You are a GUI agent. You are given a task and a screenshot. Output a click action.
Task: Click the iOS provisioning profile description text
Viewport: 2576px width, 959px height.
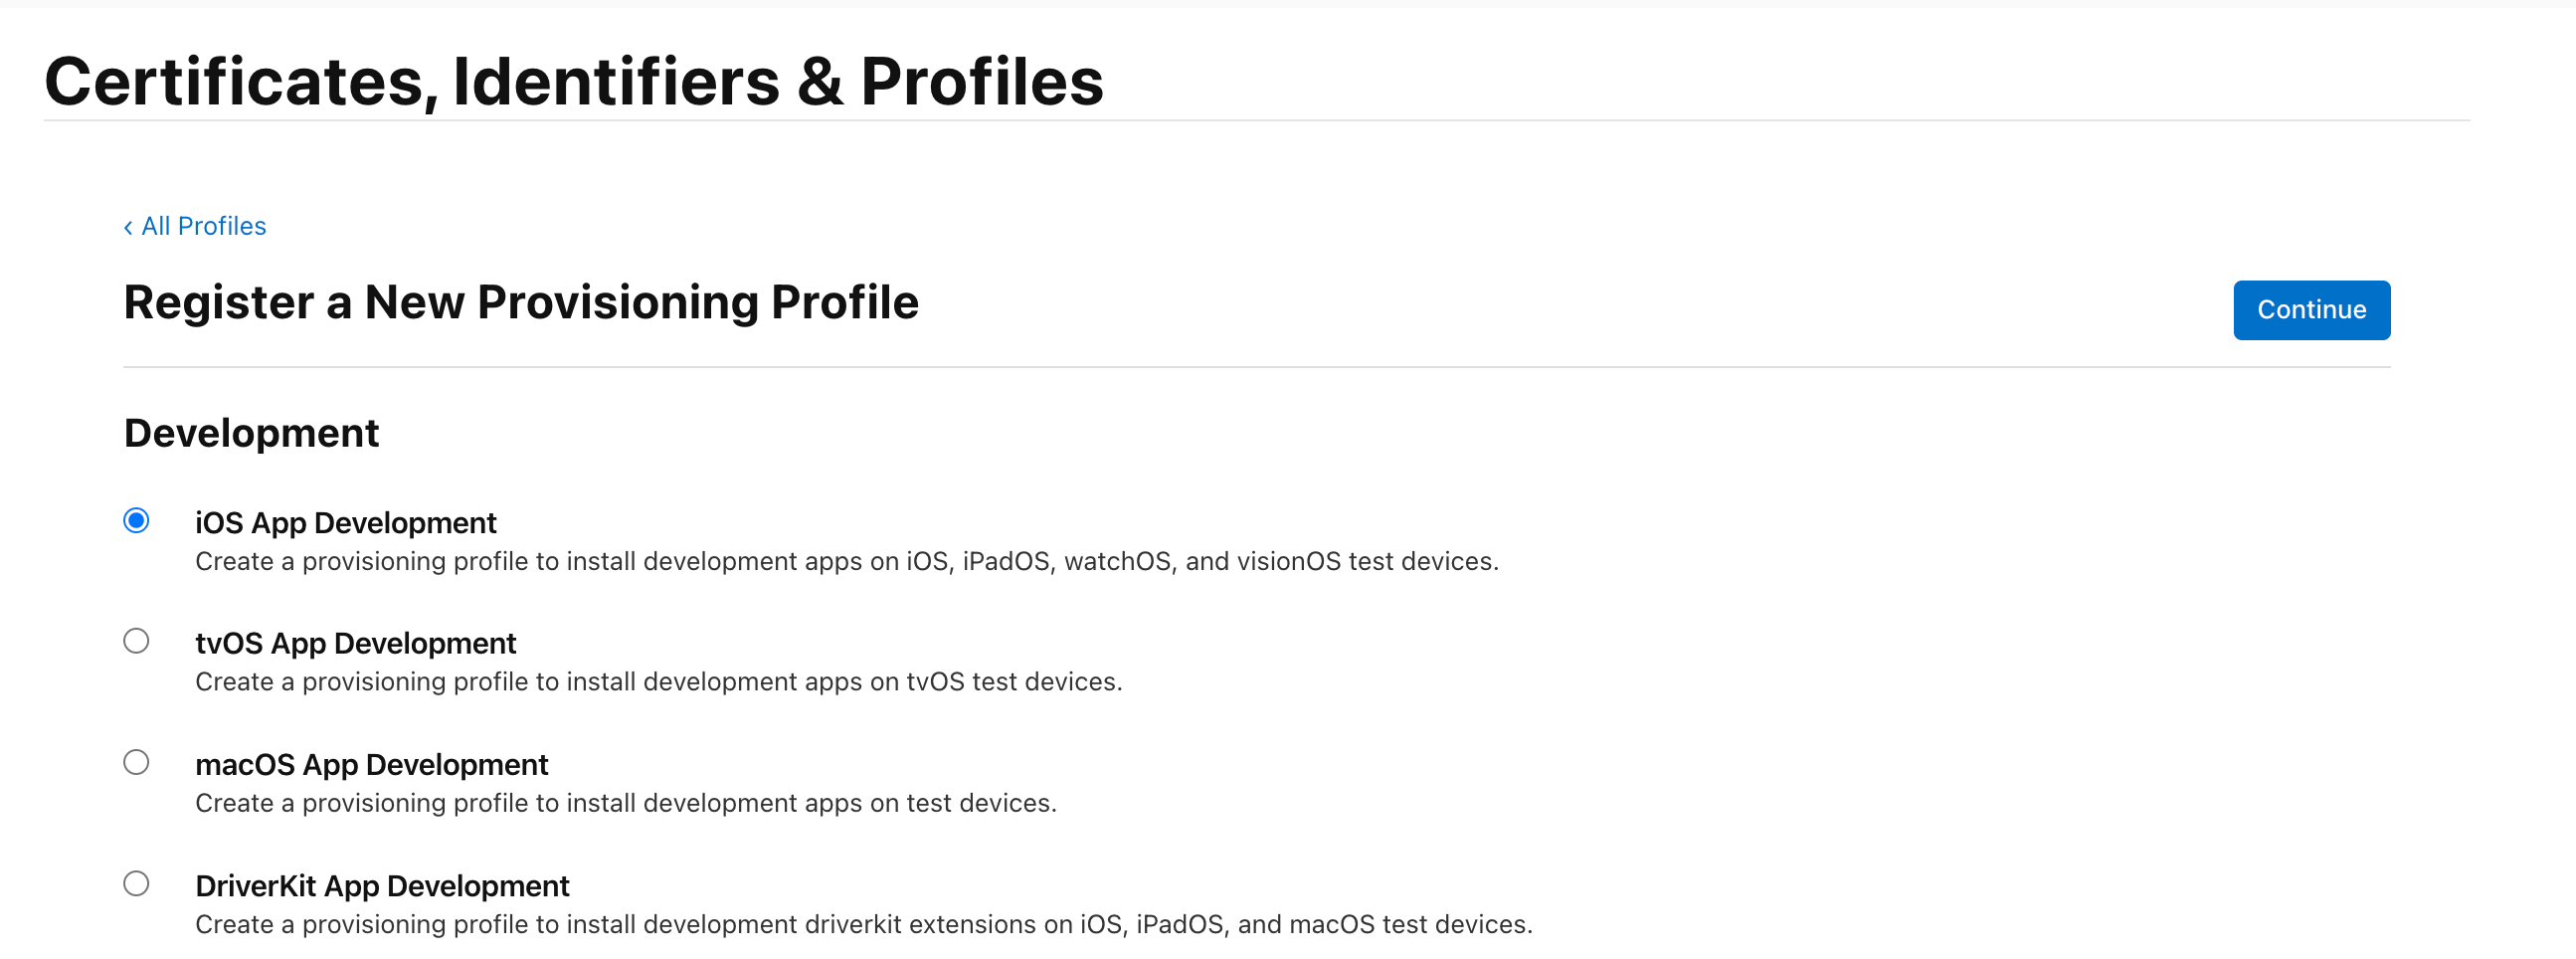coord(846,562)
